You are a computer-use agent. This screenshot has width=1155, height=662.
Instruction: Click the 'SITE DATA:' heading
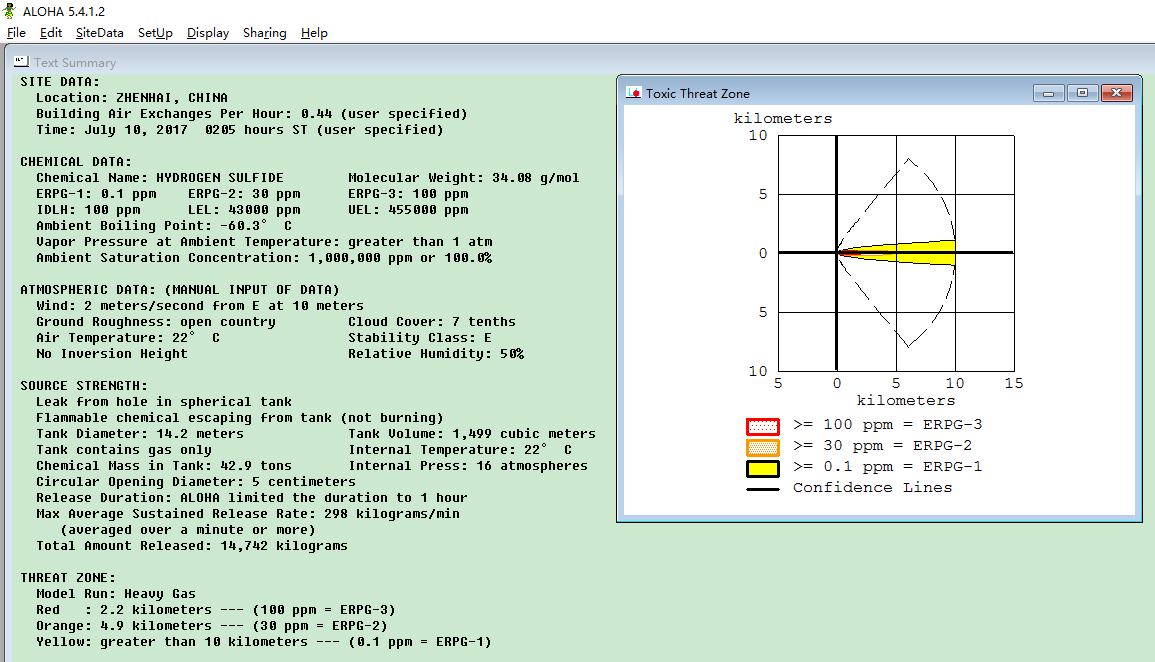(60, 82)
